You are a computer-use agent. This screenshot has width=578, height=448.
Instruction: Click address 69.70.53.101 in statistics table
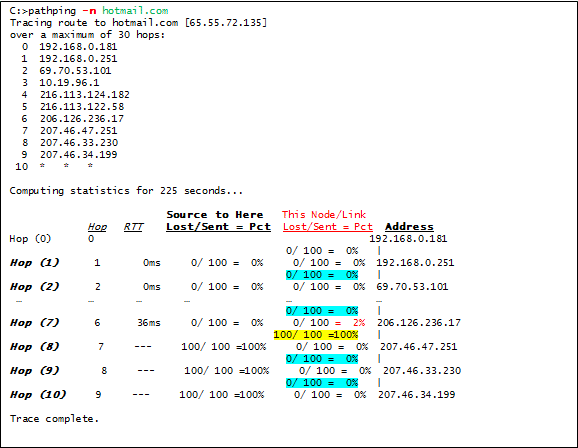pos(412,287)
